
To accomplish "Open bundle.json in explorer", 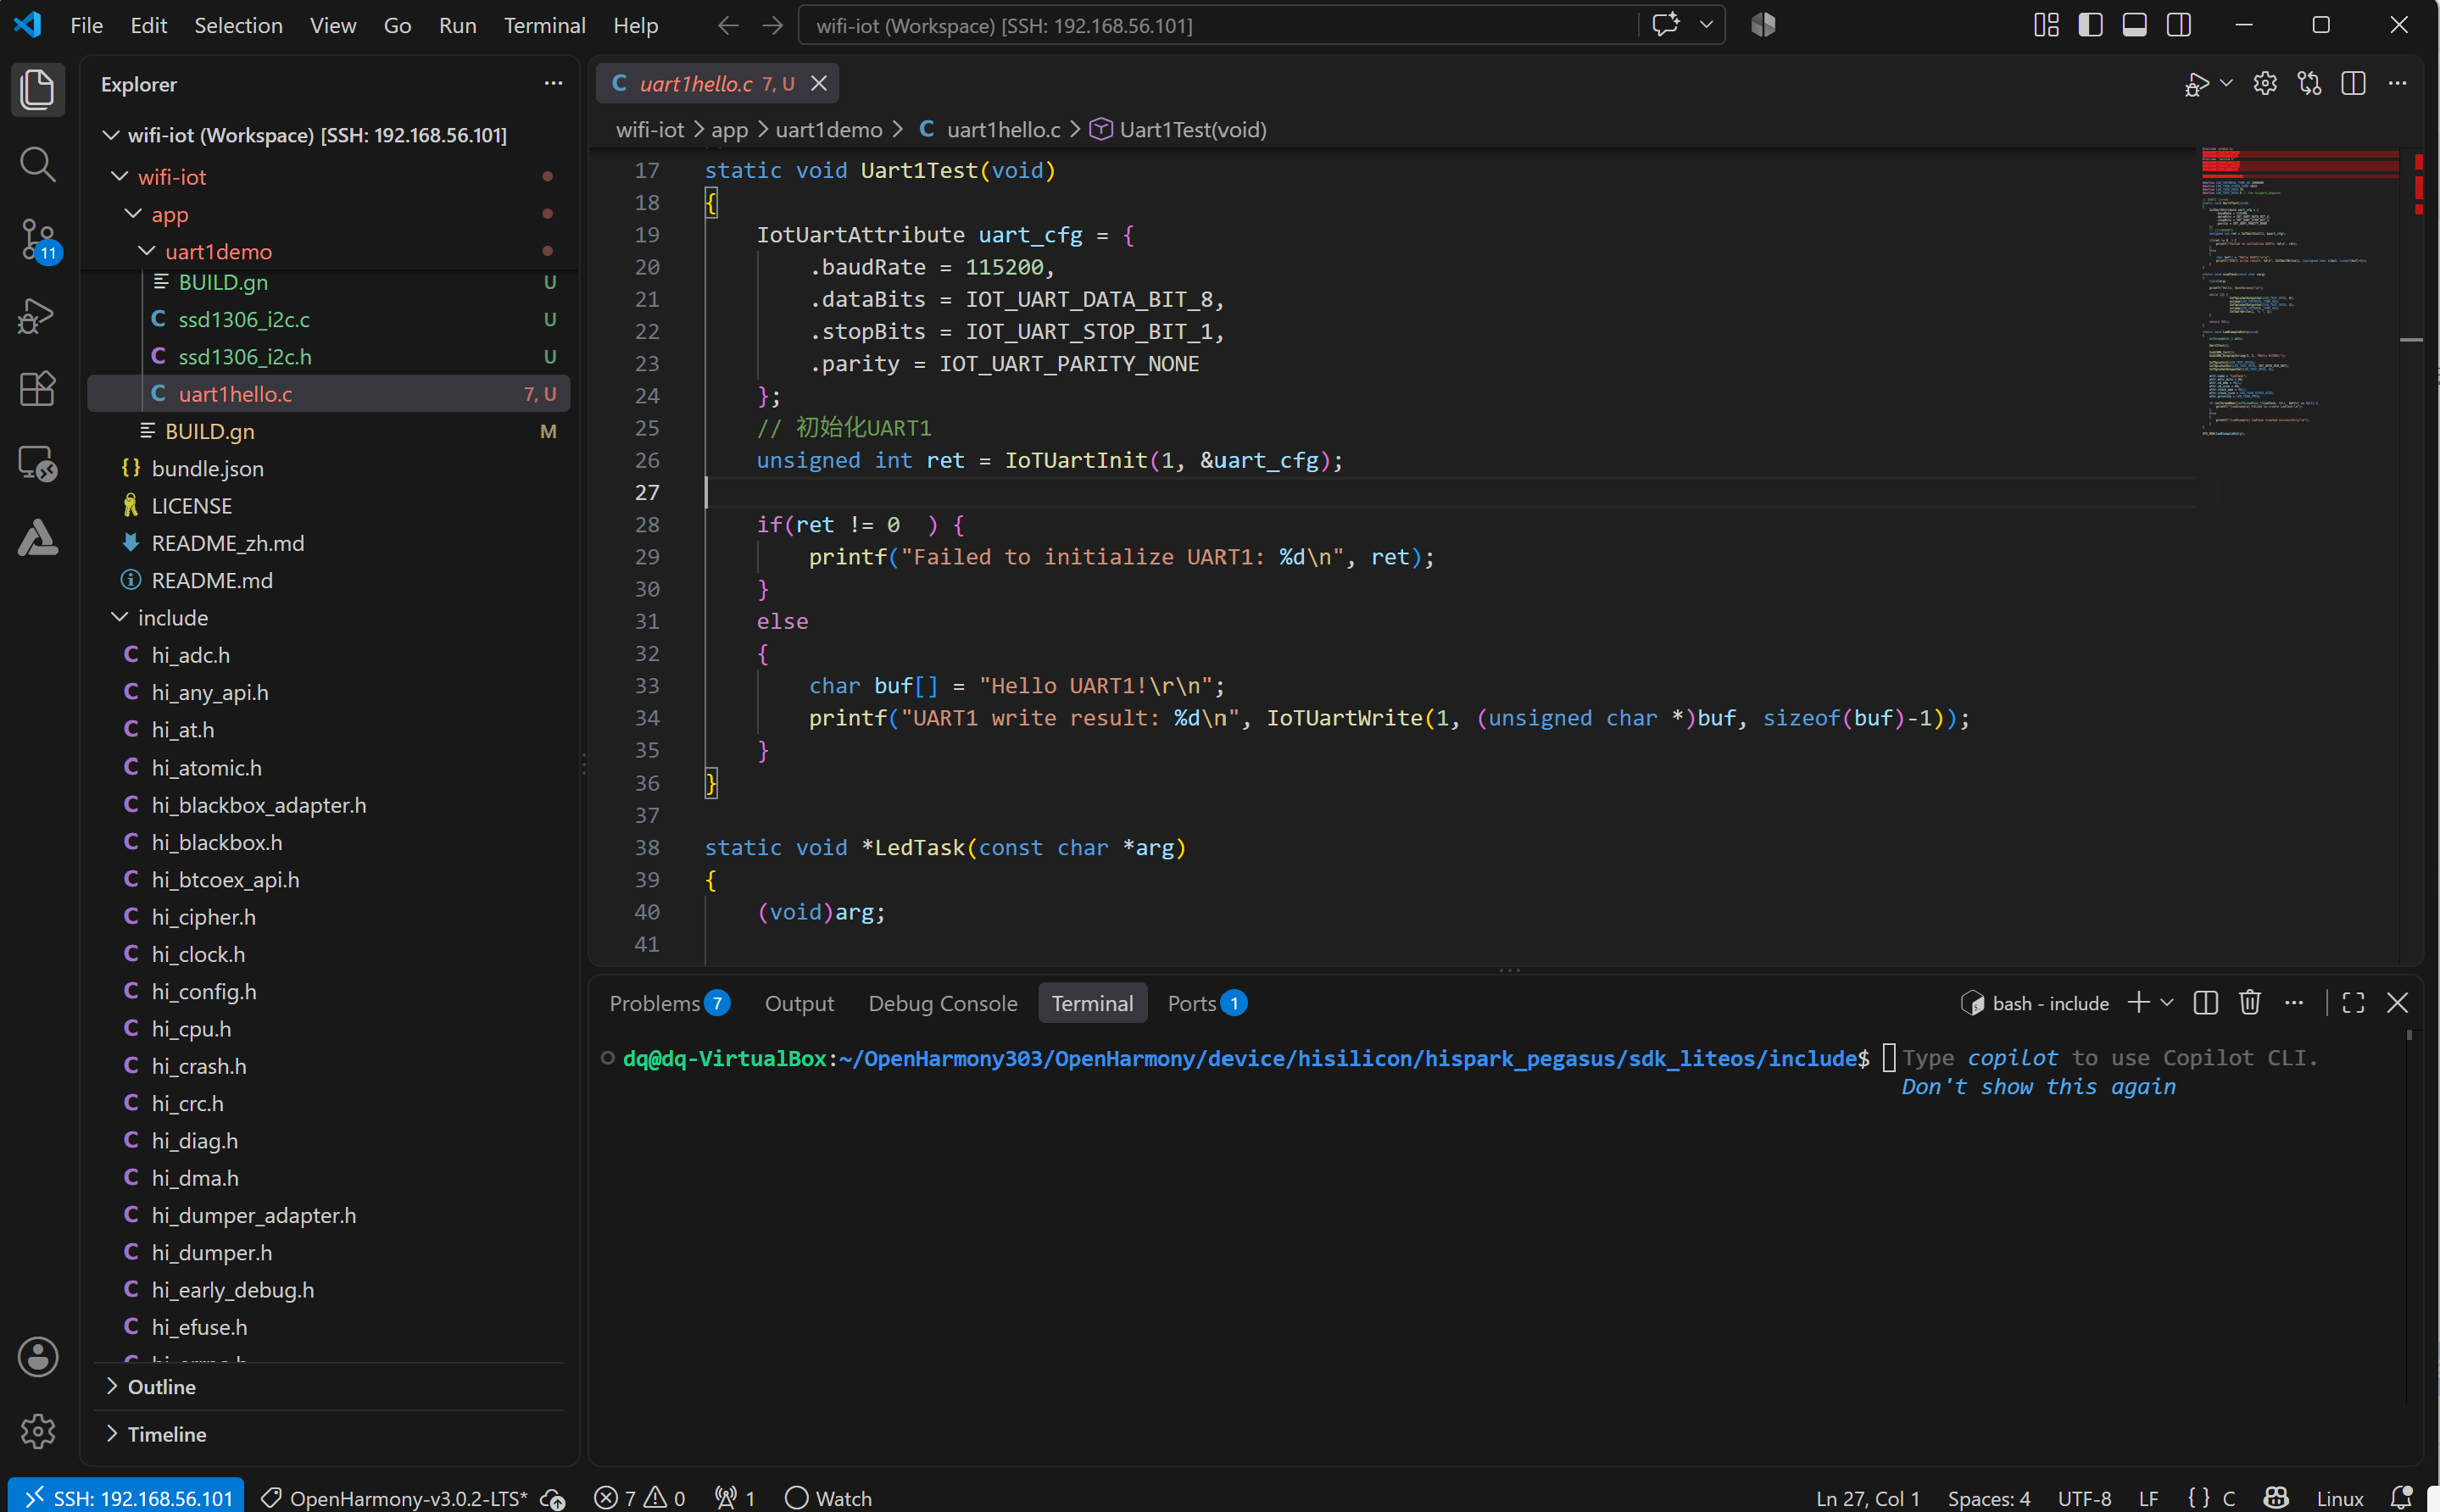I will click(329, 468).
